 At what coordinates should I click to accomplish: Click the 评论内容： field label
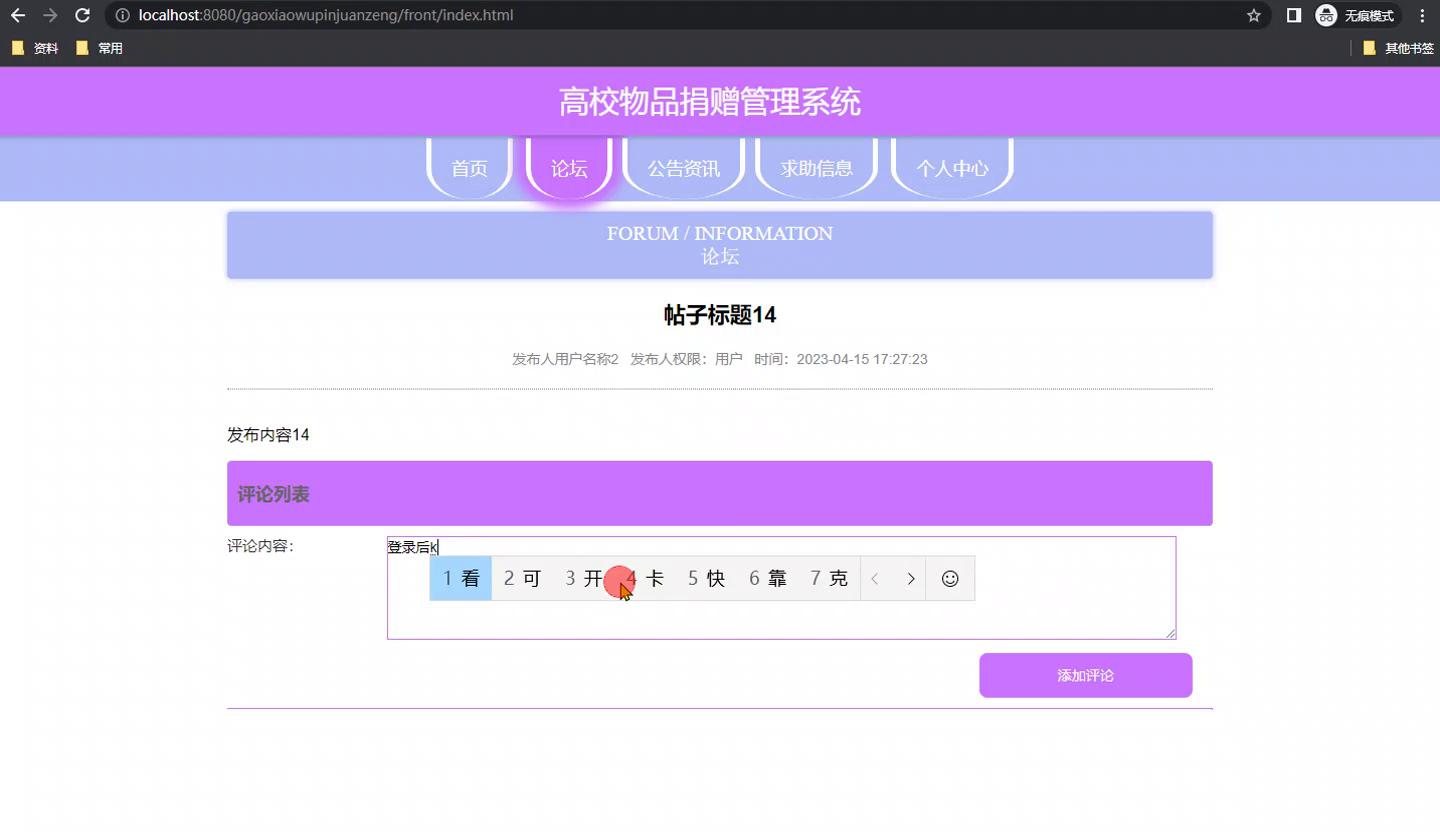point(260,546)
